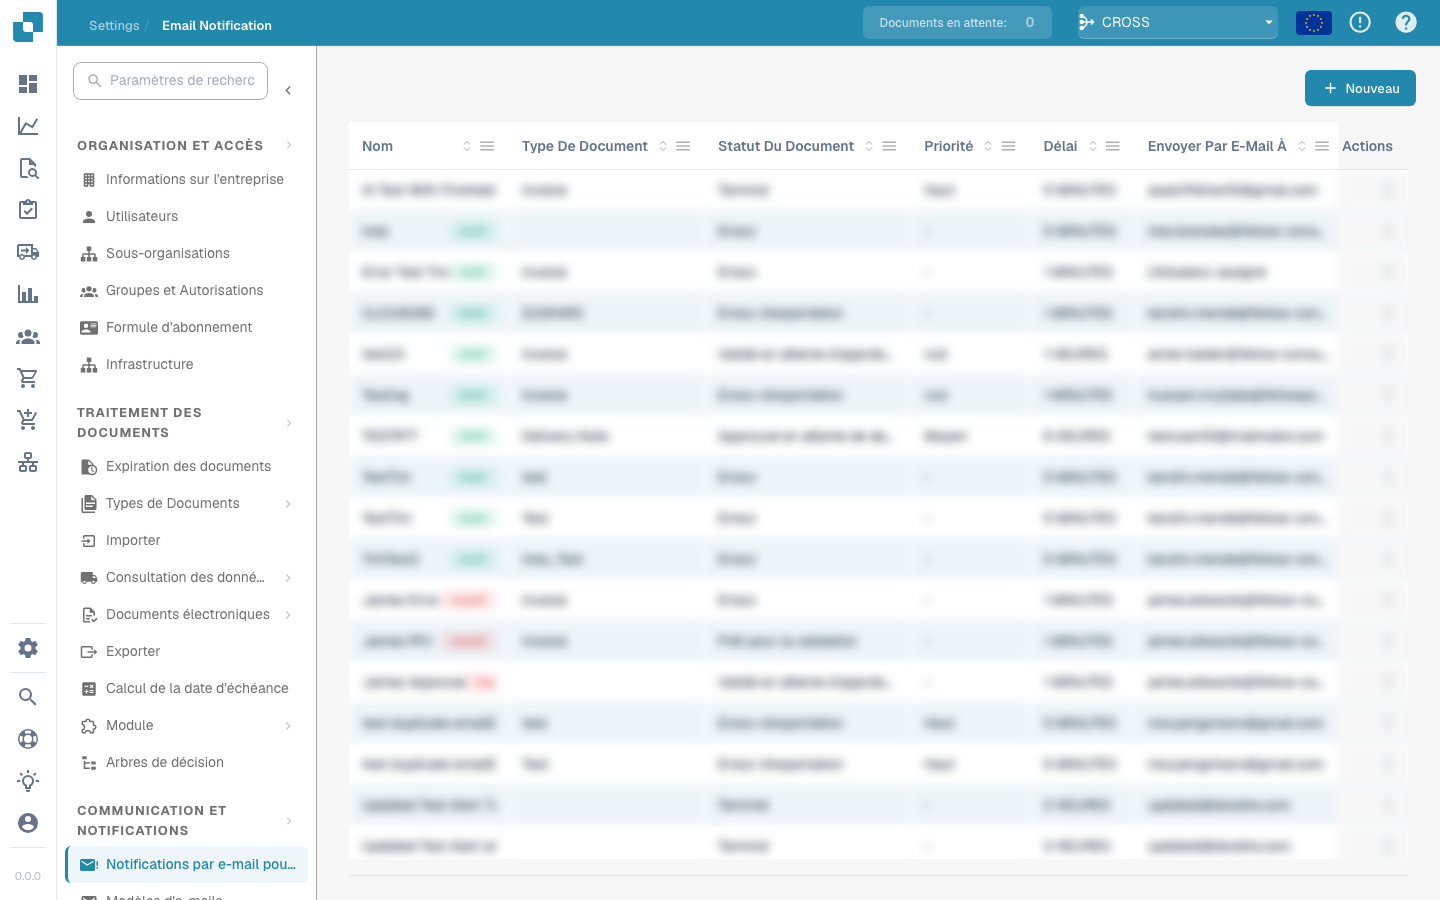The width and height of the screenshot is (1440, 900).
Task: Open the support lifebuoy icon
Action: (28, 739)
